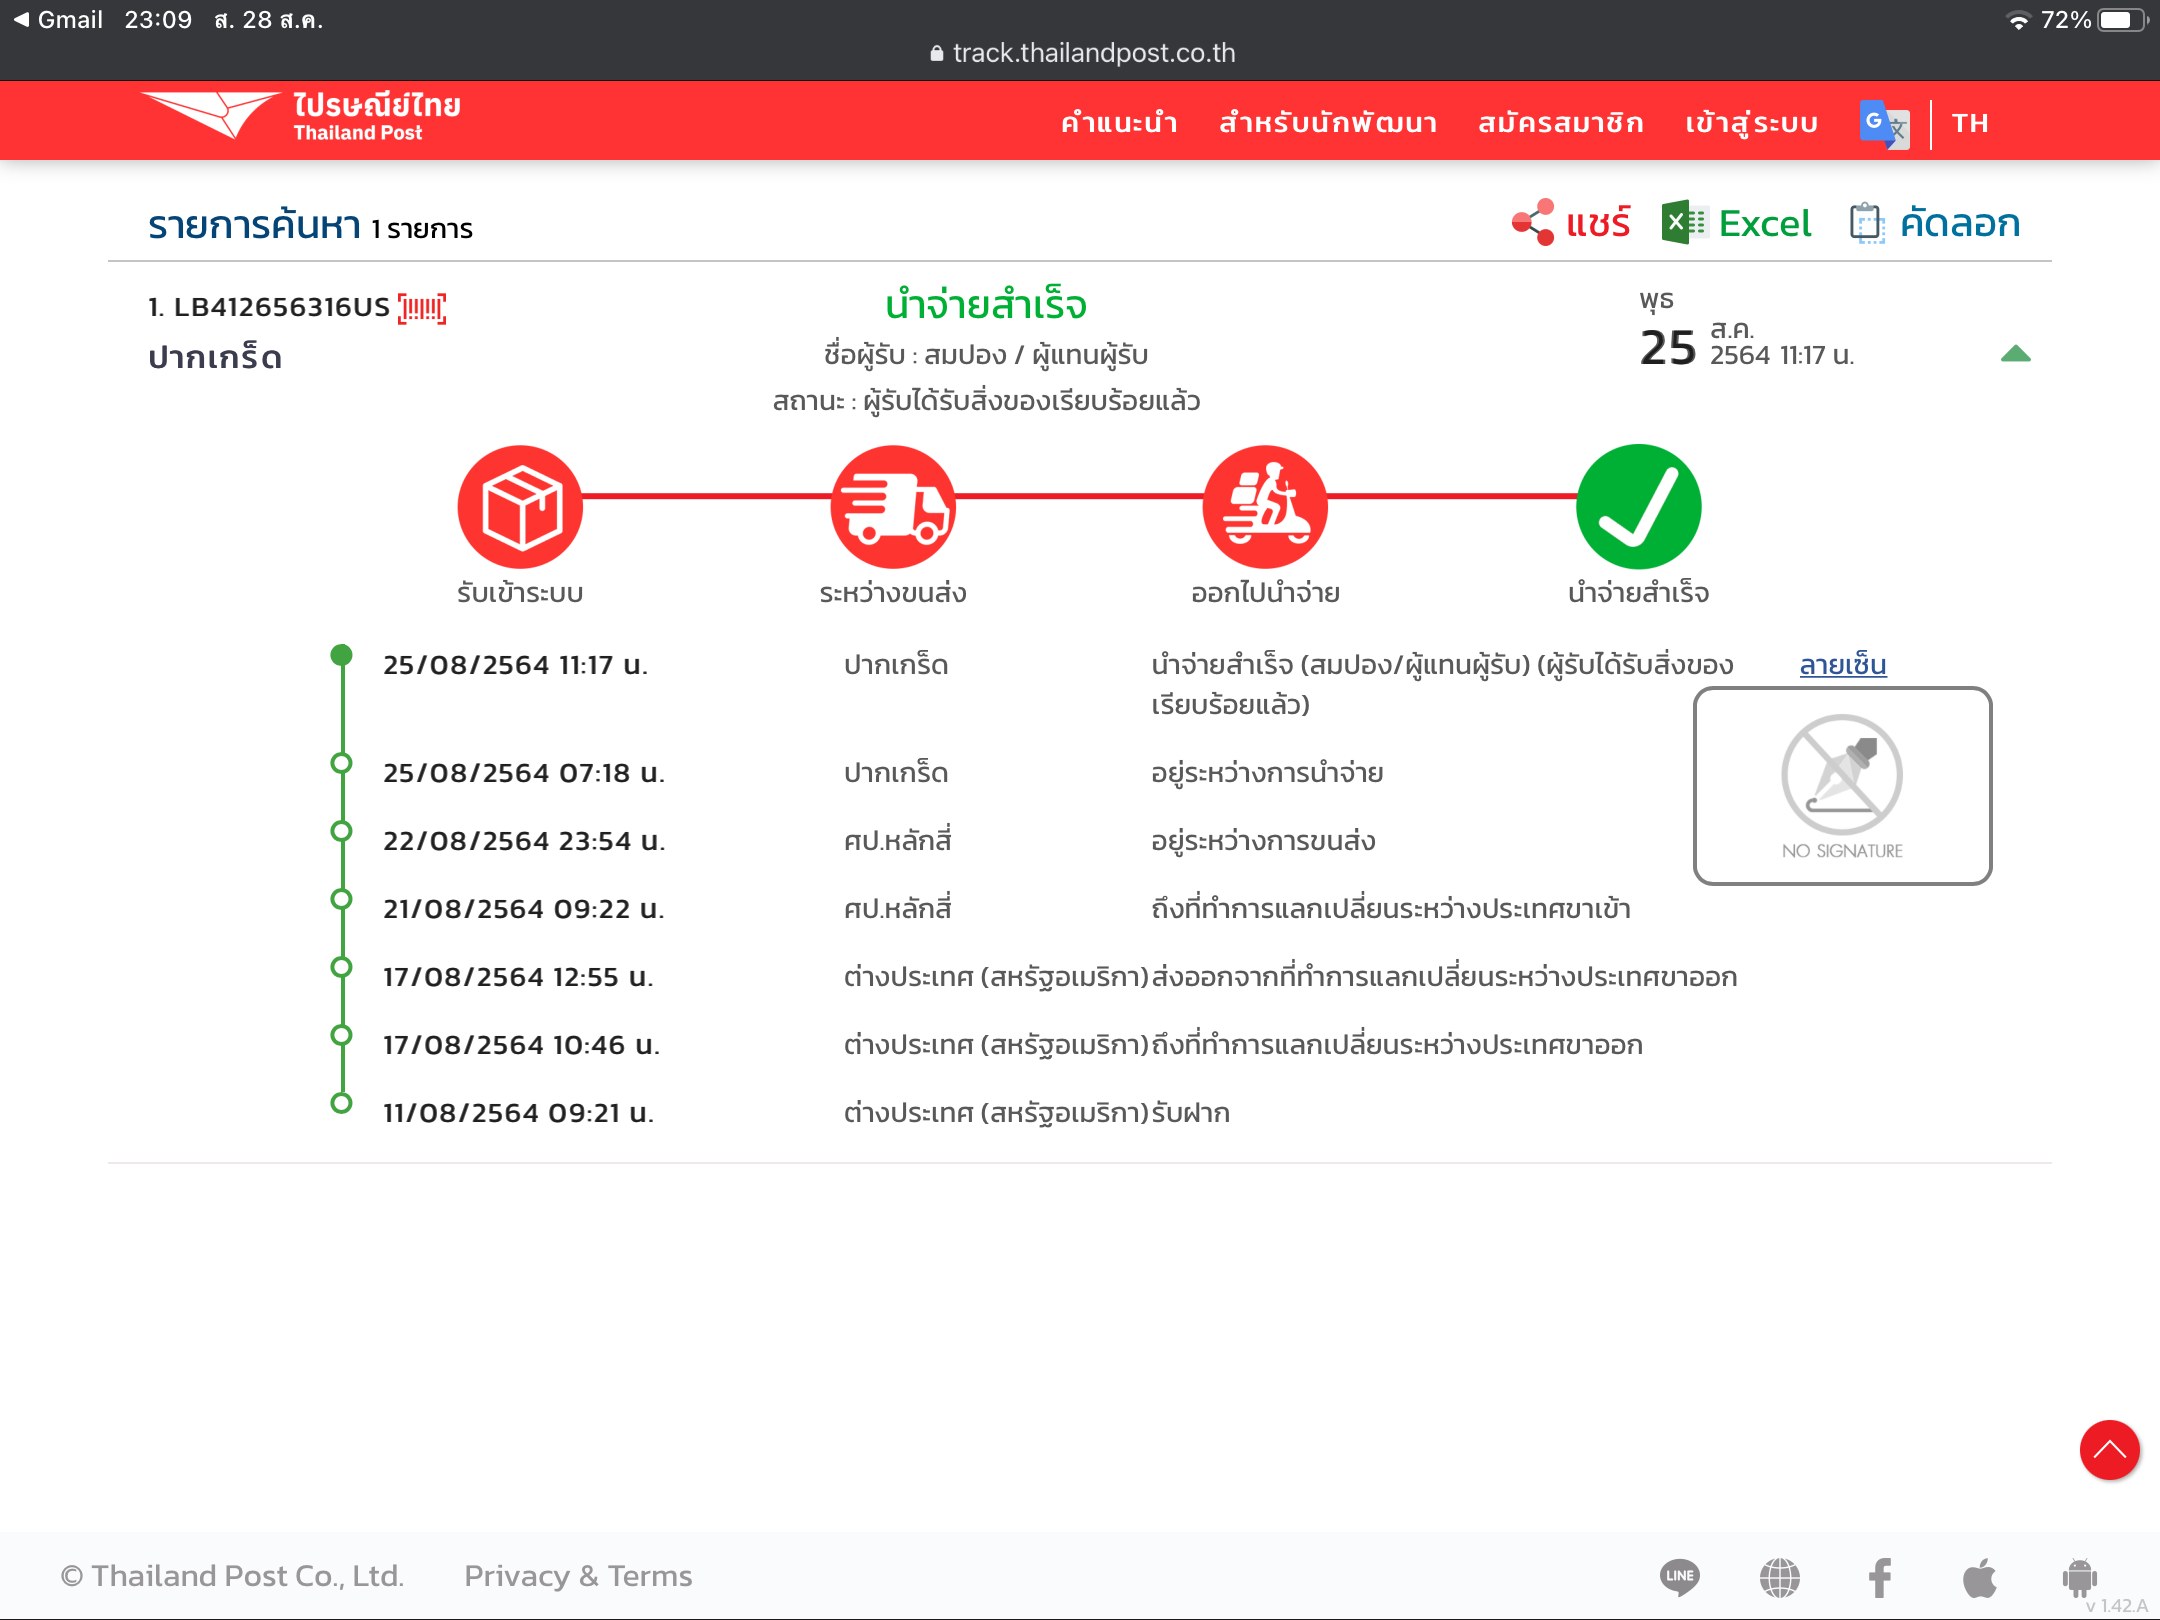Open the LINE icon in footer
The image size is (2160, 1620).
pyautogui.click(x=1680, y=1577)
